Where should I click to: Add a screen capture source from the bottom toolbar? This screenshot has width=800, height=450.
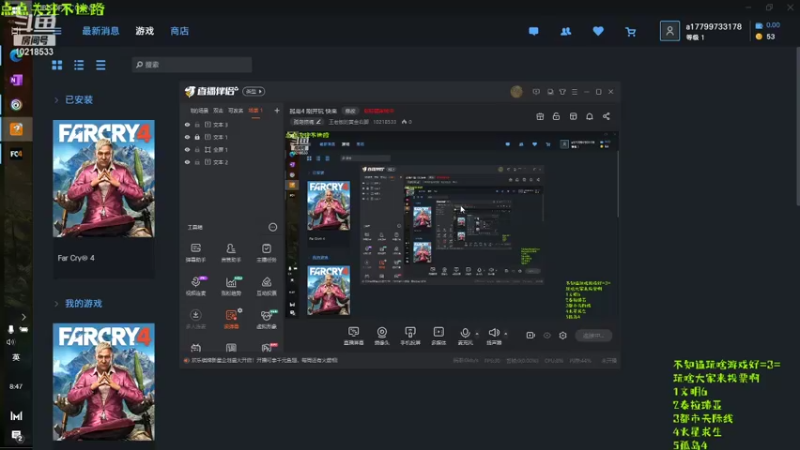(x=354, y=335)
